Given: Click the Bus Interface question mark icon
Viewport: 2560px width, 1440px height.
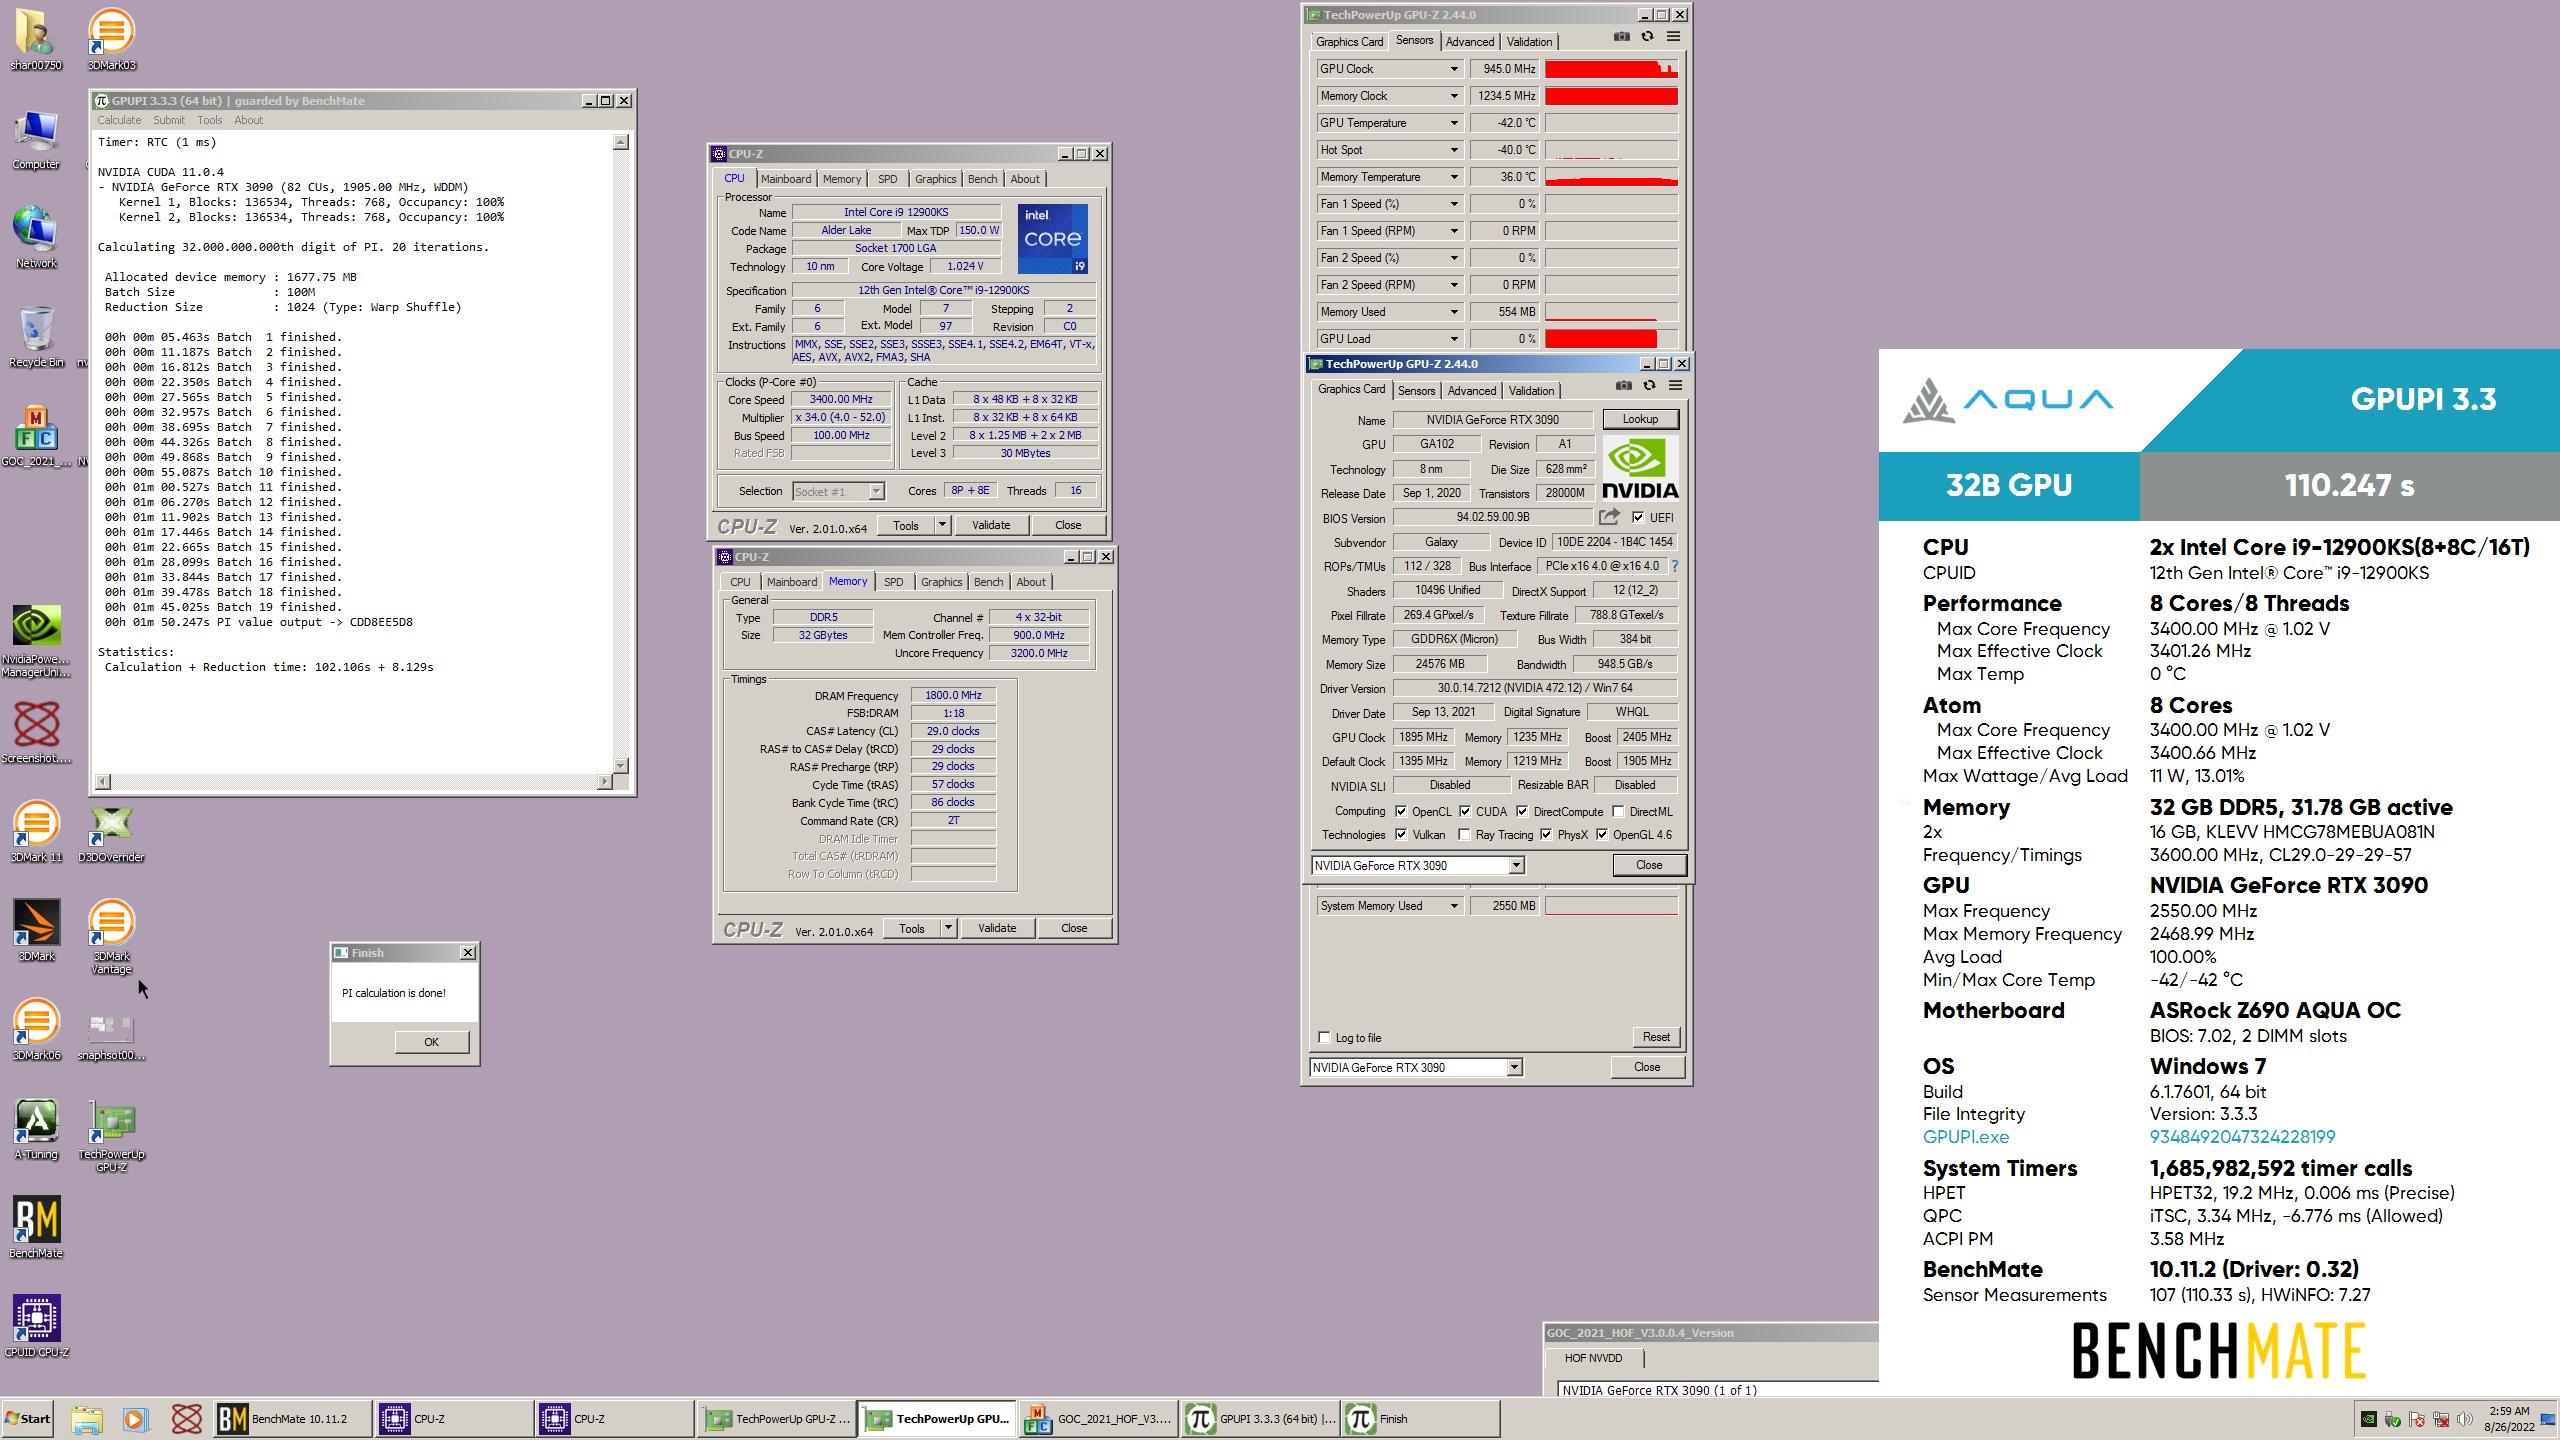Looking at the screenshot, I should tap(1675, 566).
